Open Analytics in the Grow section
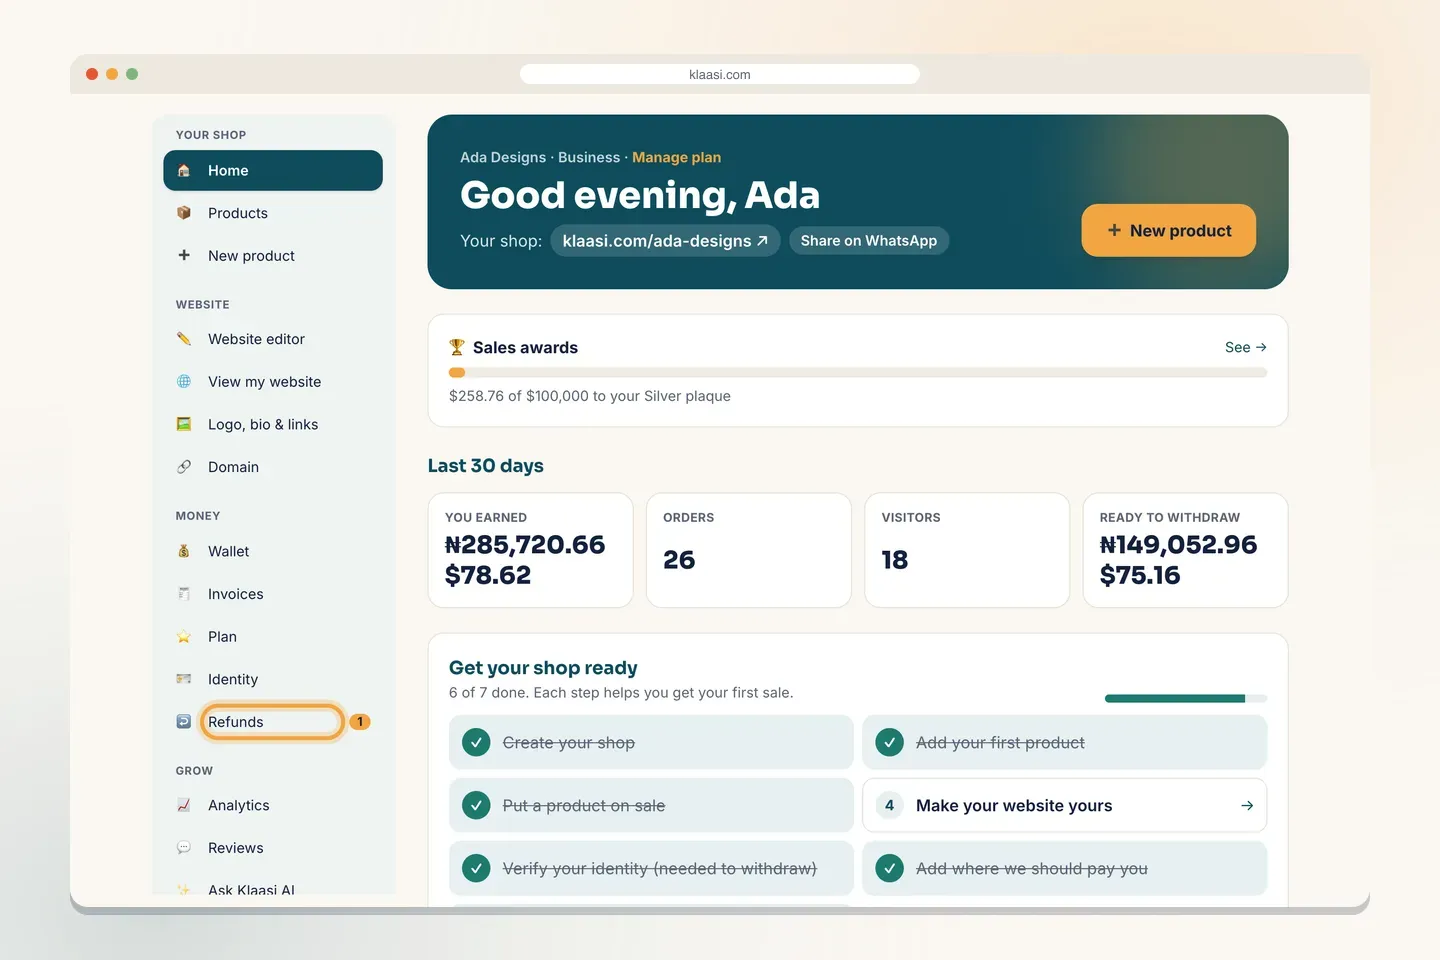1440x960 pixels. pyautogui.click(x=273, y=805)
